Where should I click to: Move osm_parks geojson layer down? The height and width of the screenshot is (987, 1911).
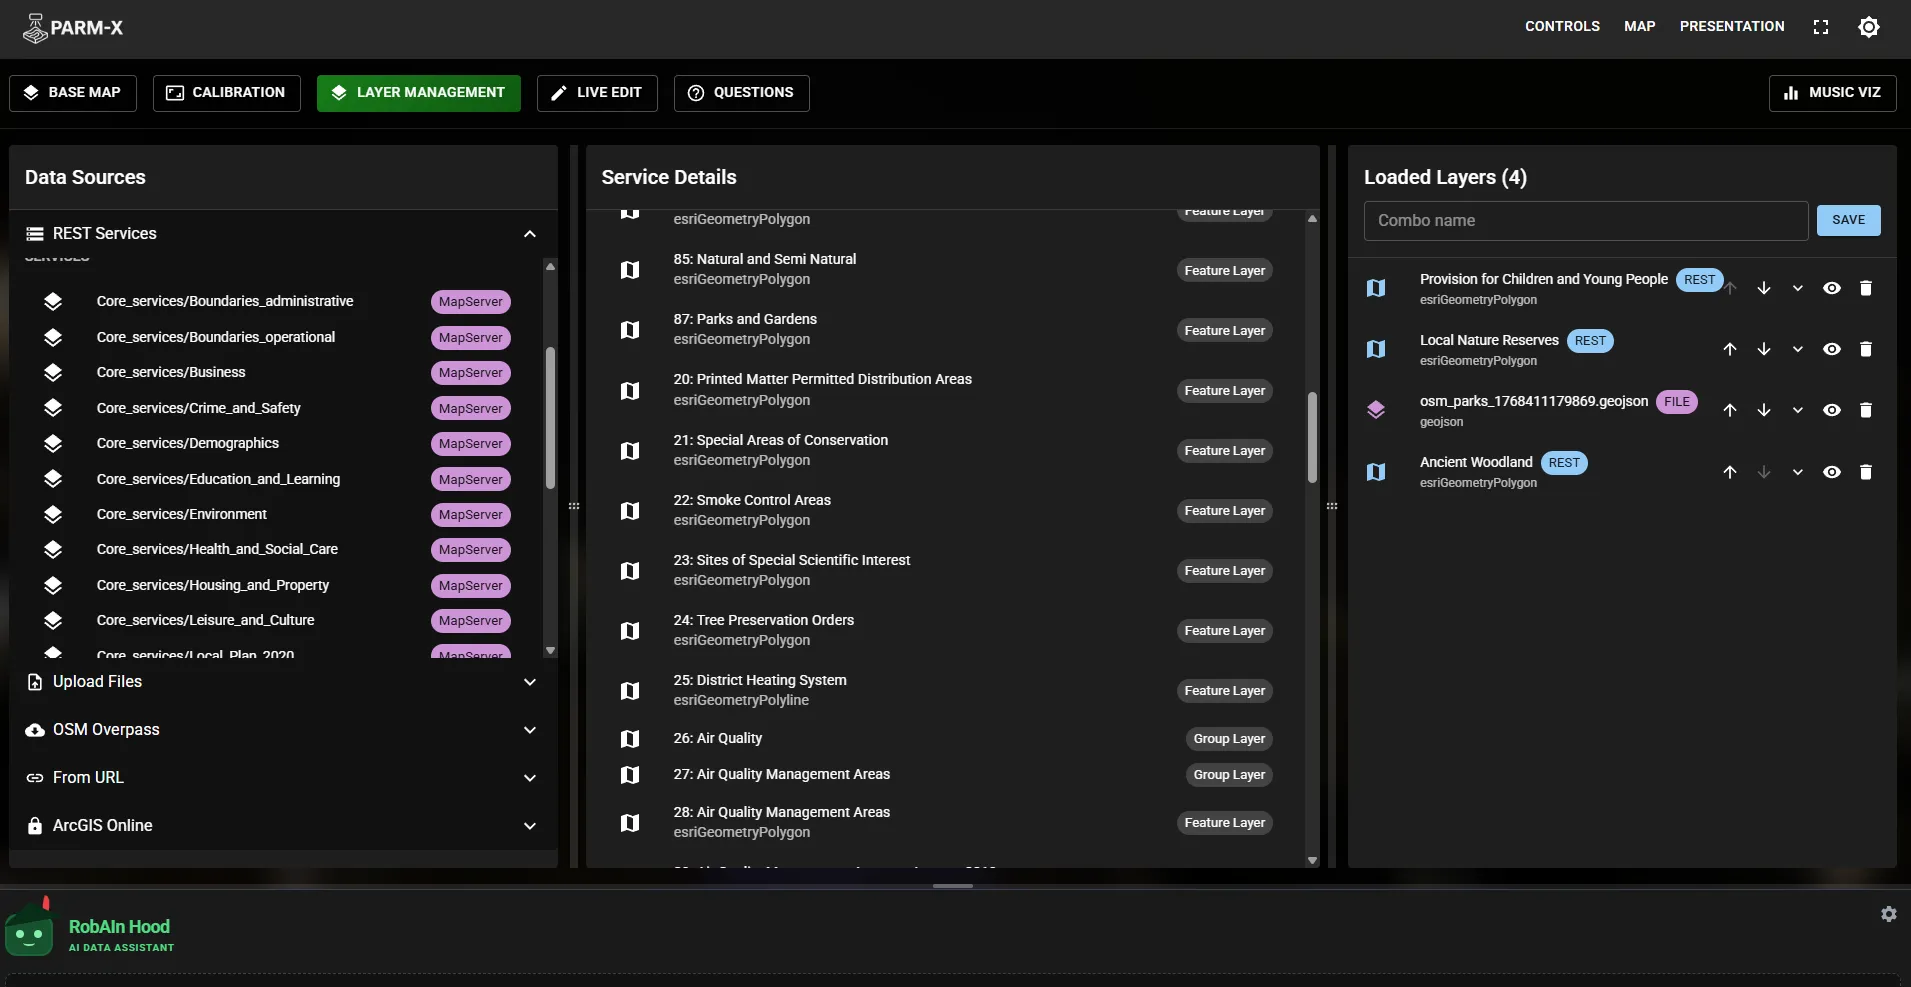[1764, 410]
